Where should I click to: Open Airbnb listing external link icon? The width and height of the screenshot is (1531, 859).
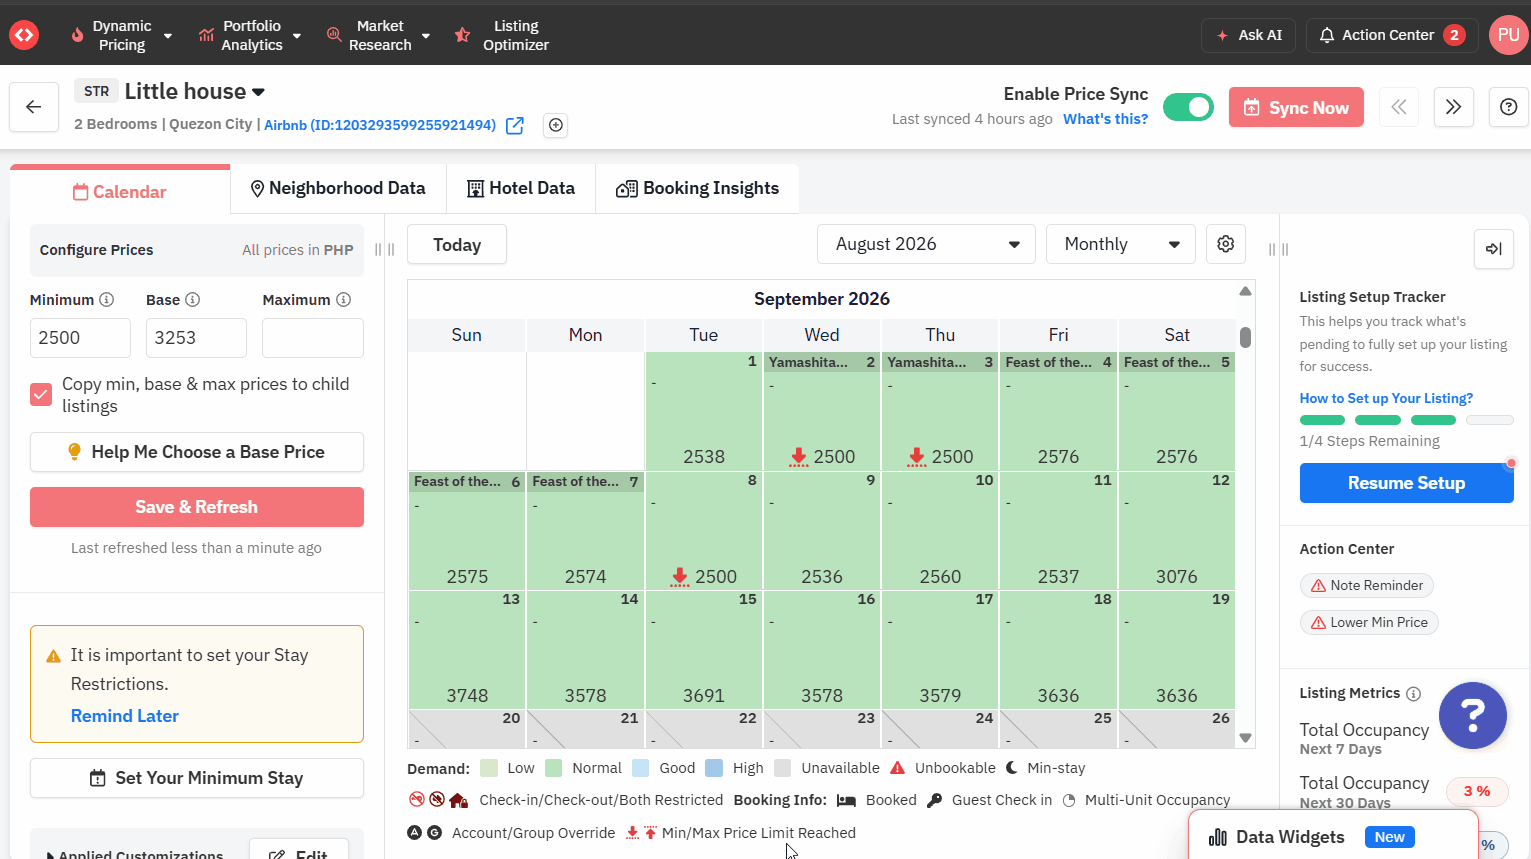click(x=515, y=125)
